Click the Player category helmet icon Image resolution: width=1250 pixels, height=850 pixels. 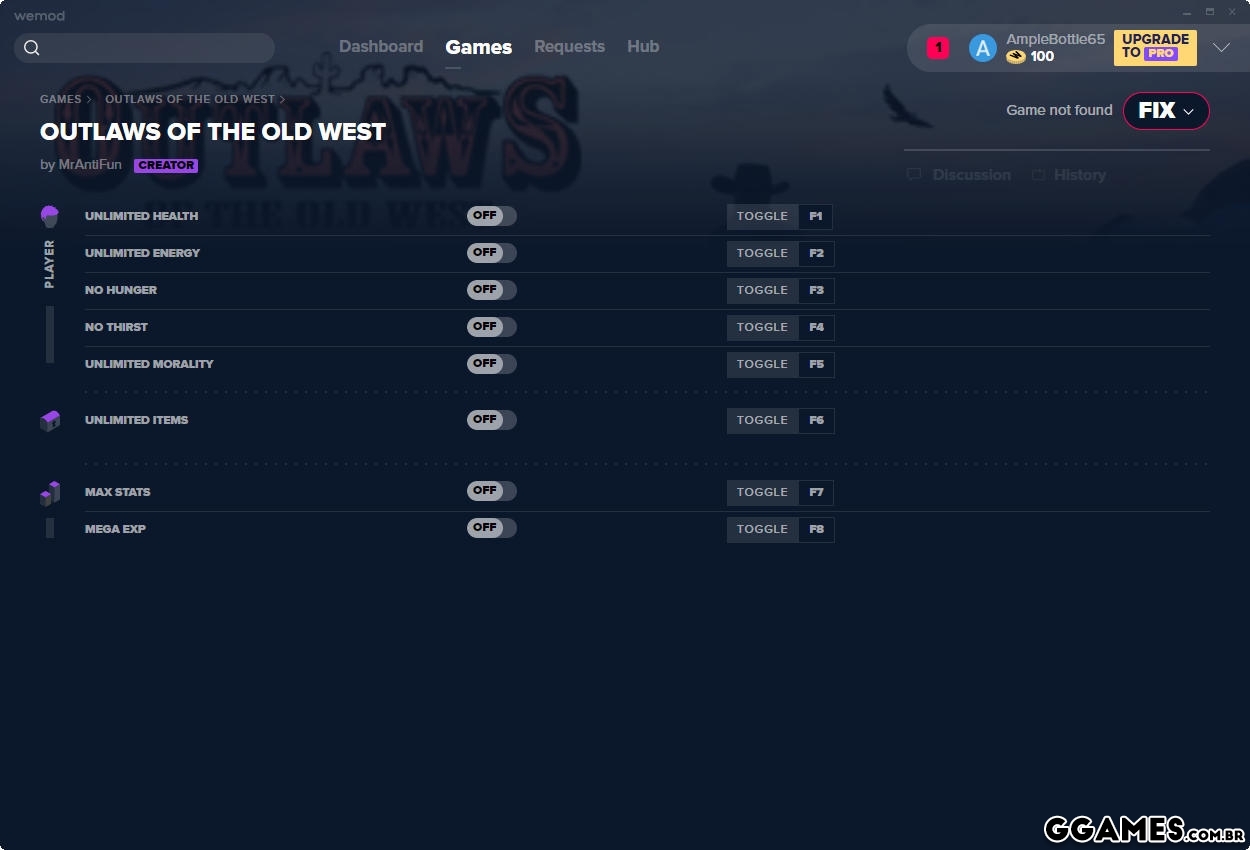coord(49,216)
